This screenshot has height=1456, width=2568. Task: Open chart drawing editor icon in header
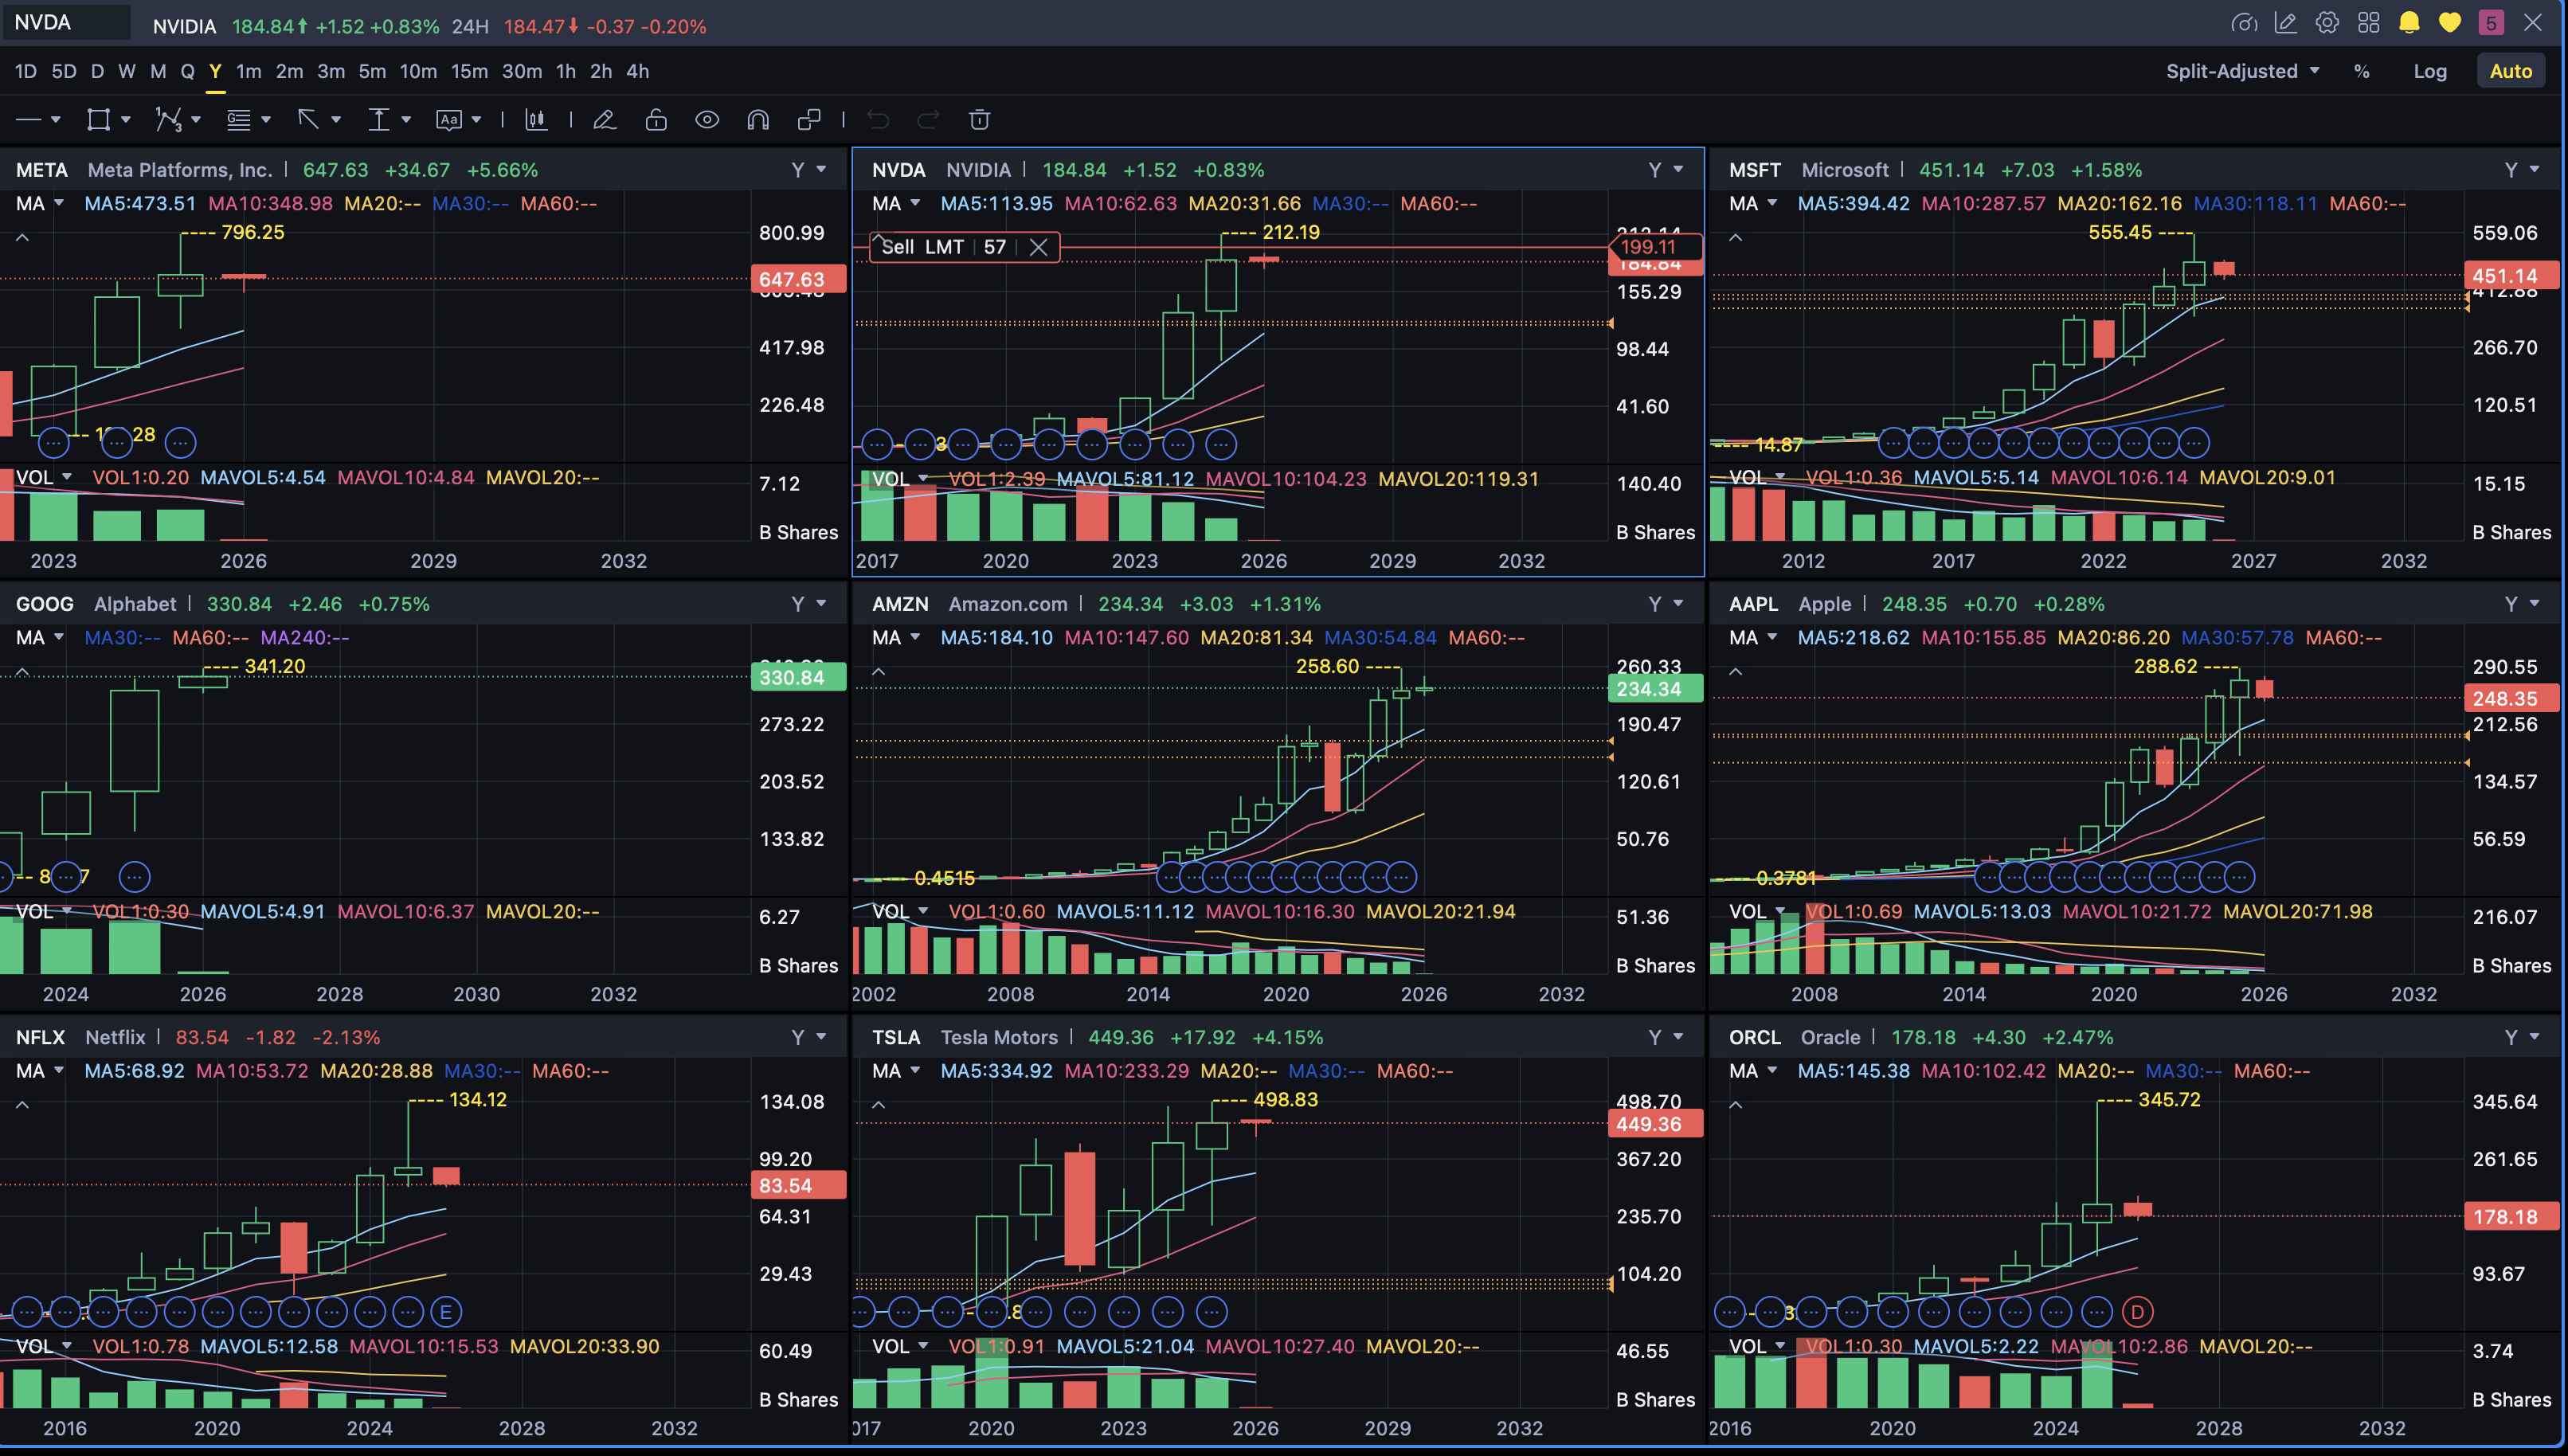tap(2285, 22)
